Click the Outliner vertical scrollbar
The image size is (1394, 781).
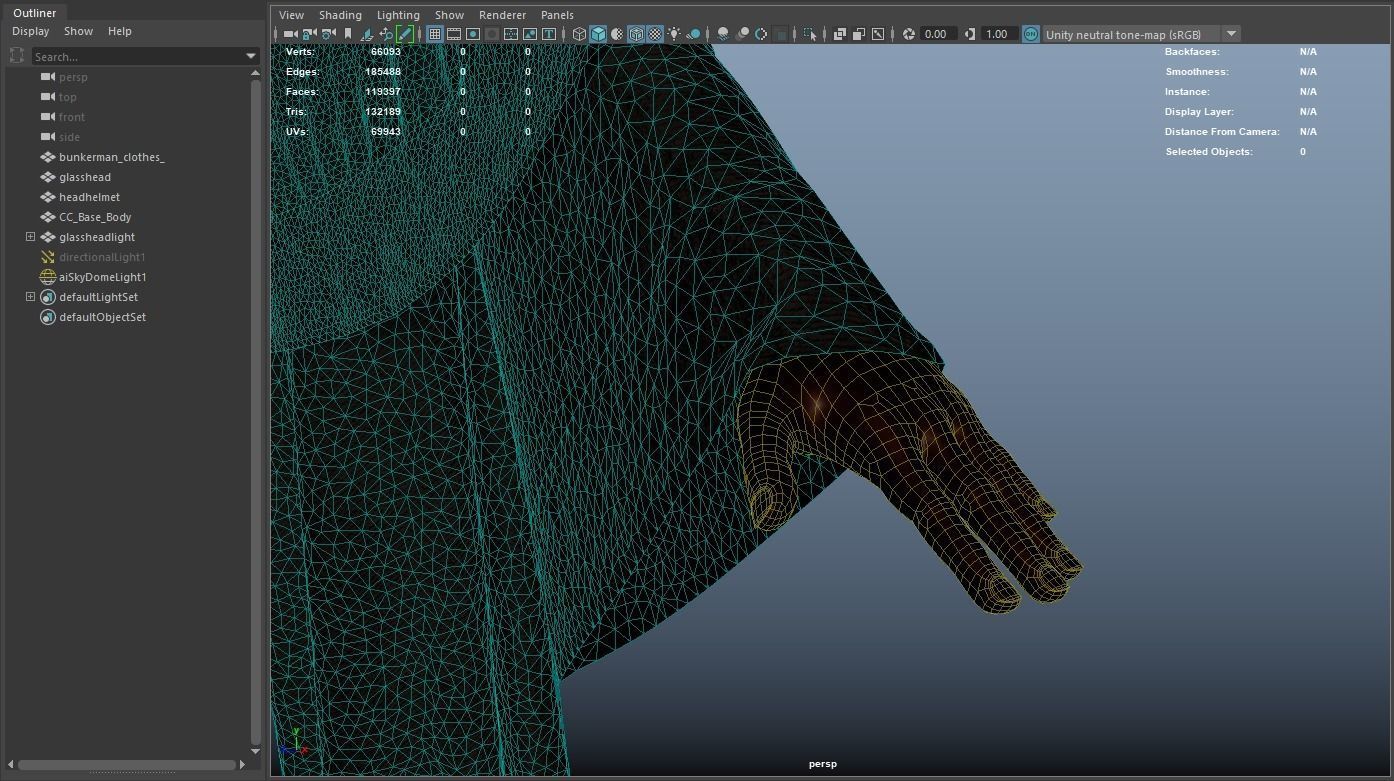255,410
